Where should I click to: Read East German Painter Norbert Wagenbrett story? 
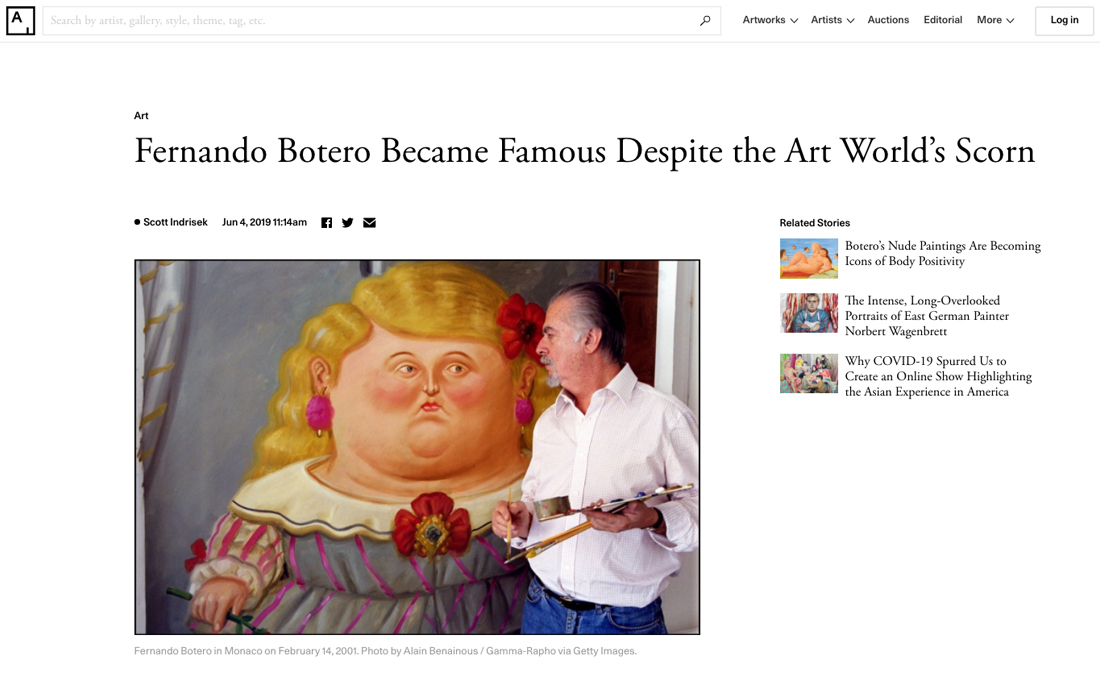[926, 316]
